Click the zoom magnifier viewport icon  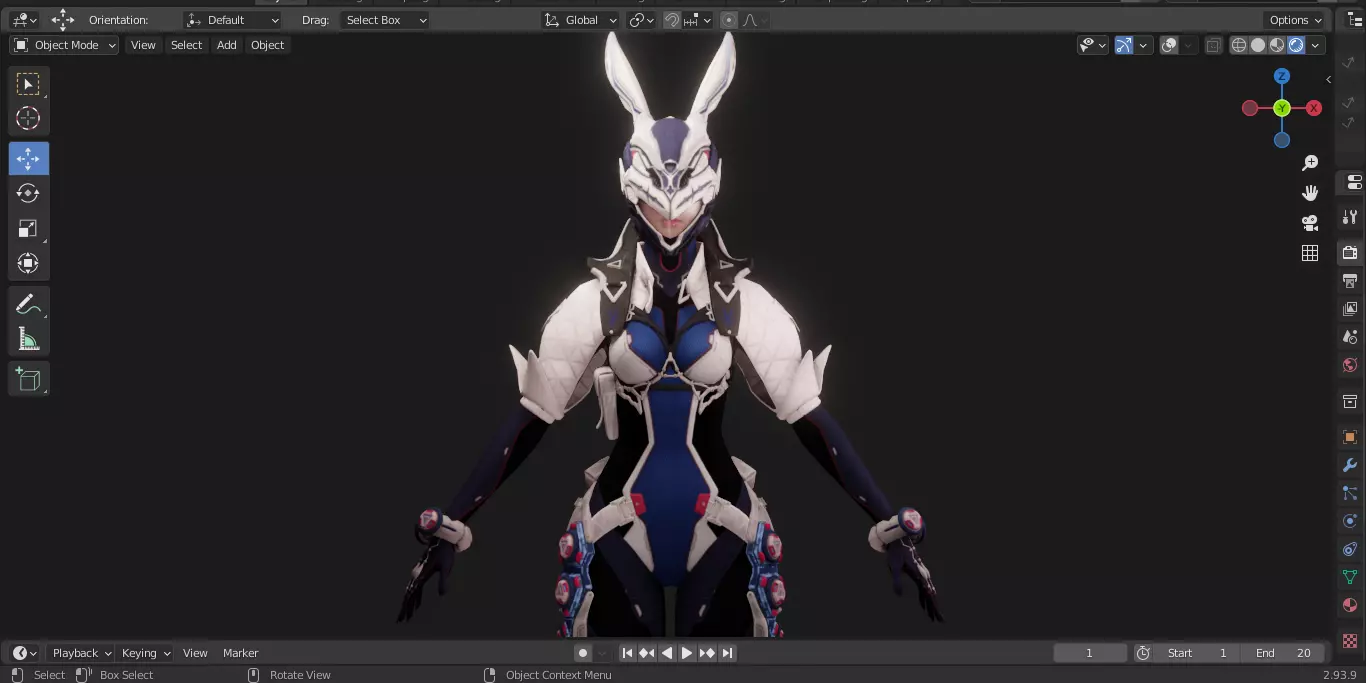[x=1310, y=163]
